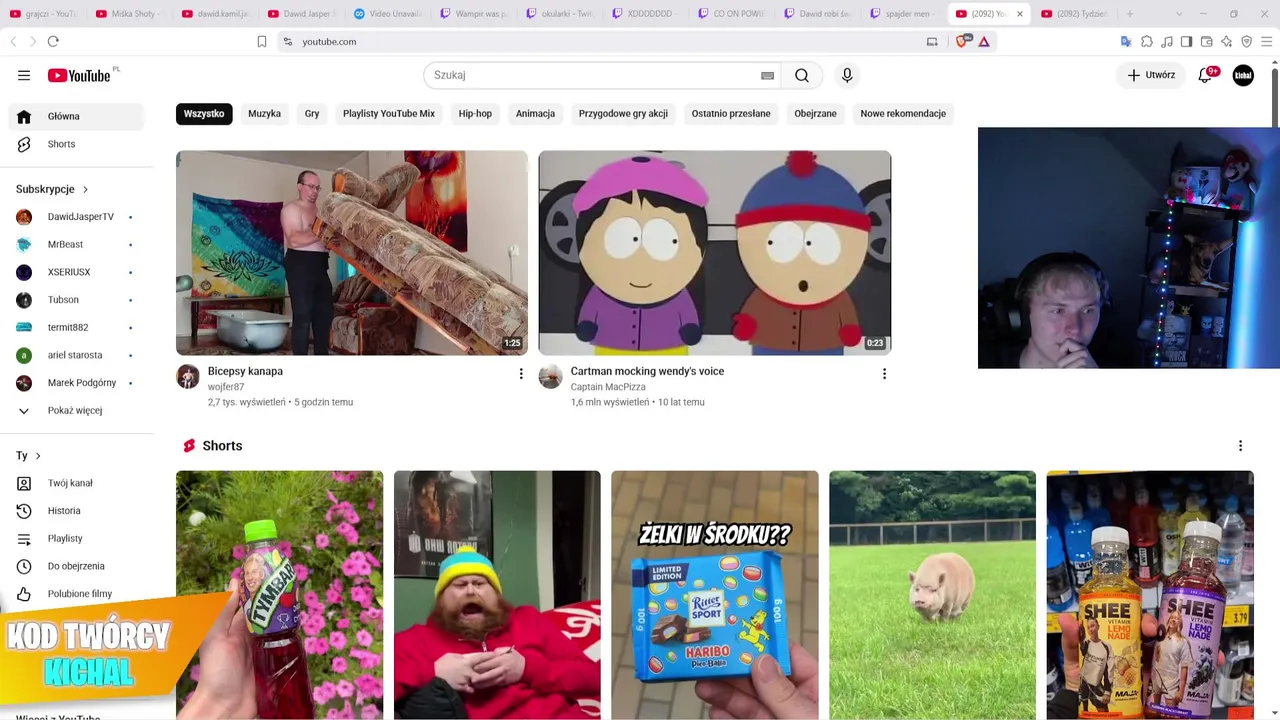
Task: Open the browser extensions puzzle icon
Action: click(x=1147, y=41)
